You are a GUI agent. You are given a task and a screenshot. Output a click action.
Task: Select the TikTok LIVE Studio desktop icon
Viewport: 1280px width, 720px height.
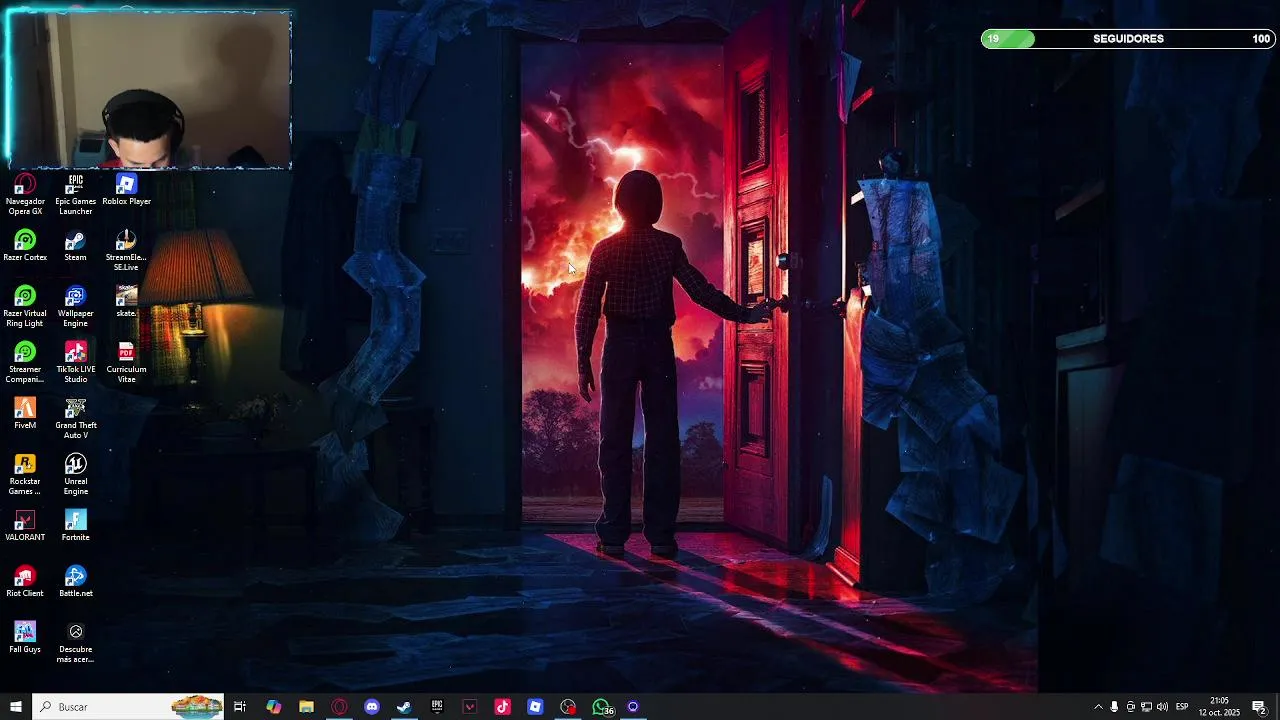(75, 363)
